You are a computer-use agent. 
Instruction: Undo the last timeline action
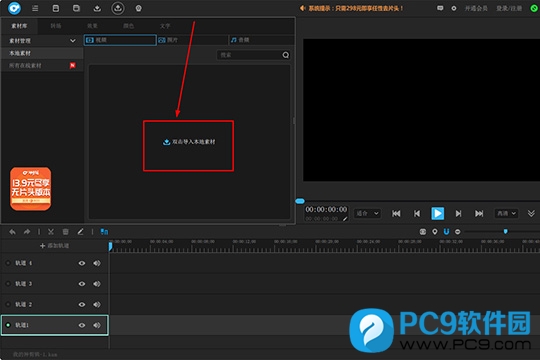click(12, 232)
